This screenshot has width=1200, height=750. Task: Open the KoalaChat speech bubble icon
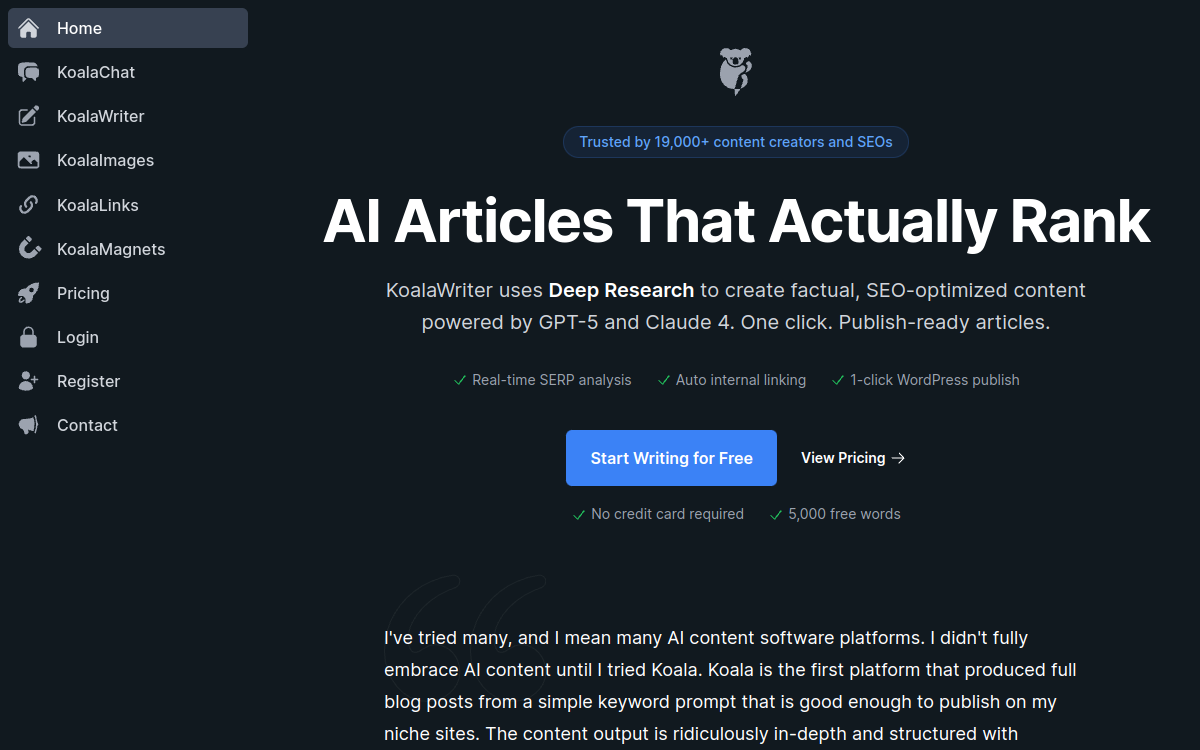click(29, 72)
